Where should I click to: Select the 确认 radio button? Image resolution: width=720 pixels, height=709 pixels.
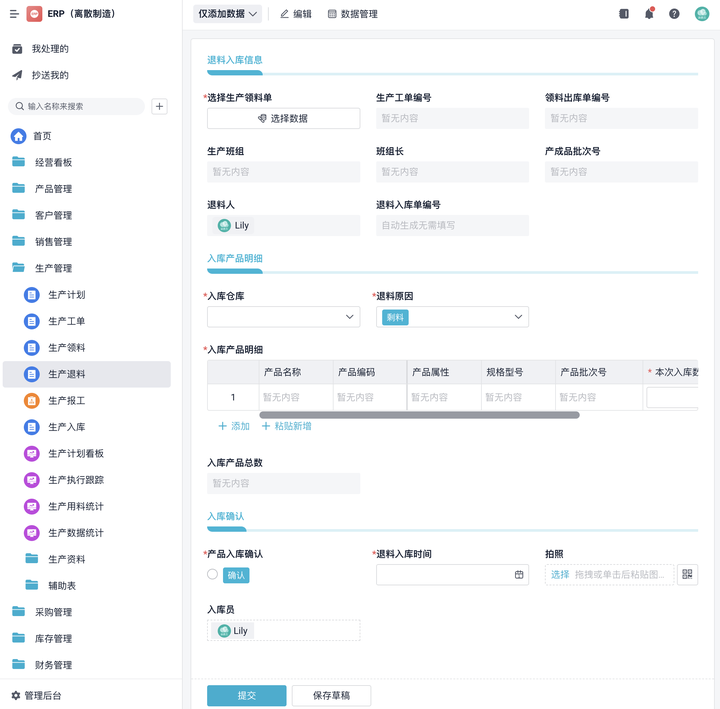point(212,575)
